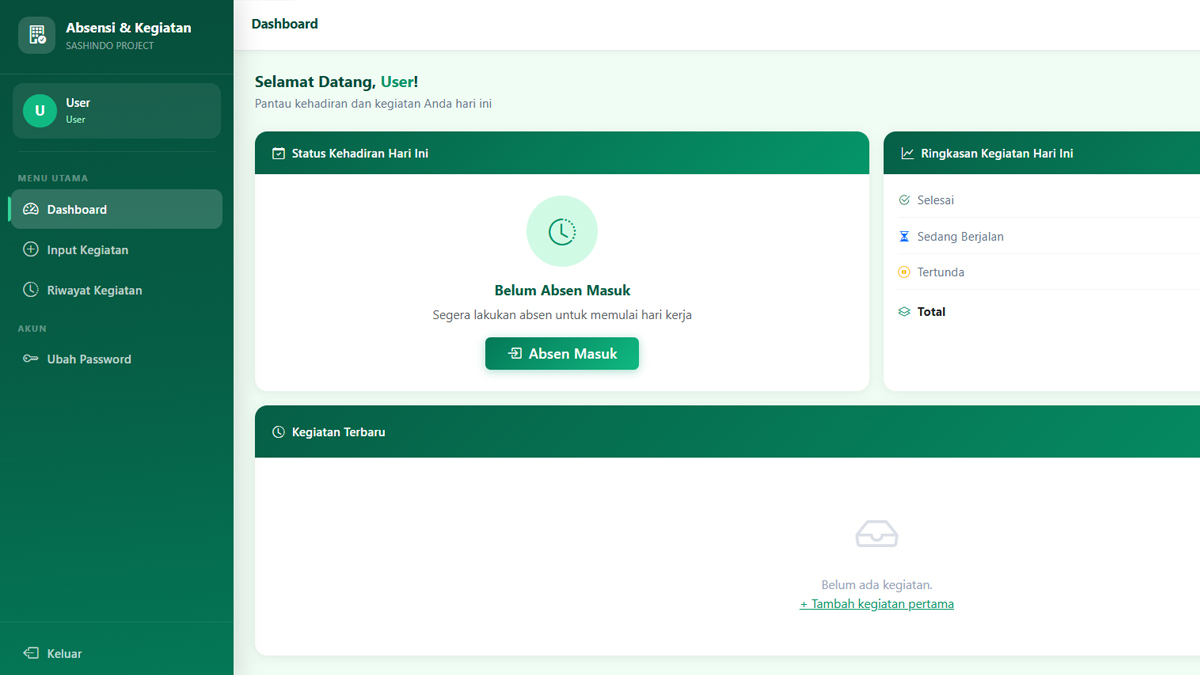Open the Input Kegiatan menu item
The width and height of the screenshot is (1200, 675).
tap(115, 250)
